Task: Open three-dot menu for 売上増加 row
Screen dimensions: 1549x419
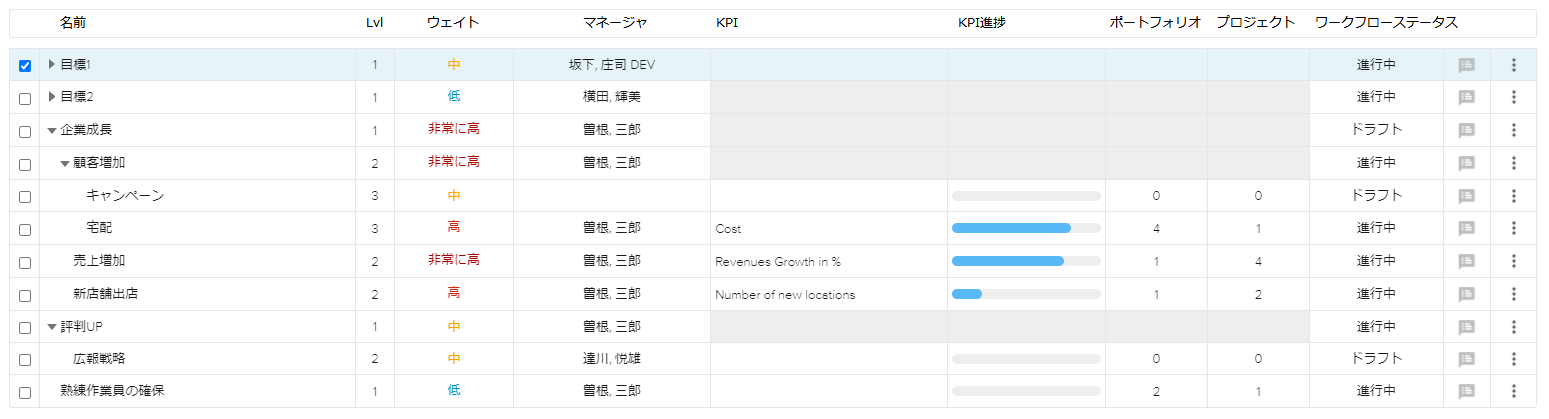Action: coord(1513,261)
